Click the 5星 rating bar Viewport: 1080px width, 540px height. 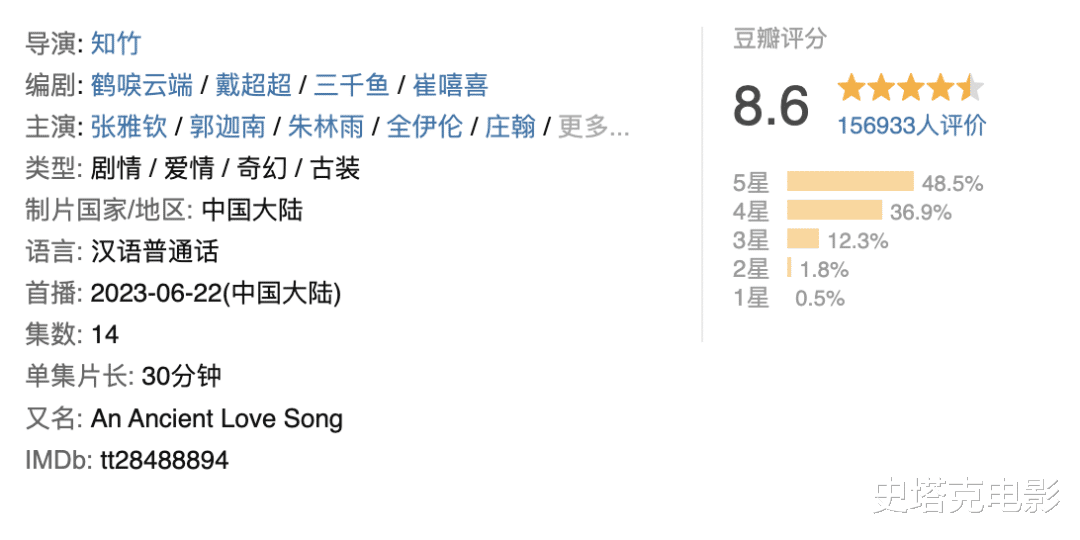click(850, 182)
